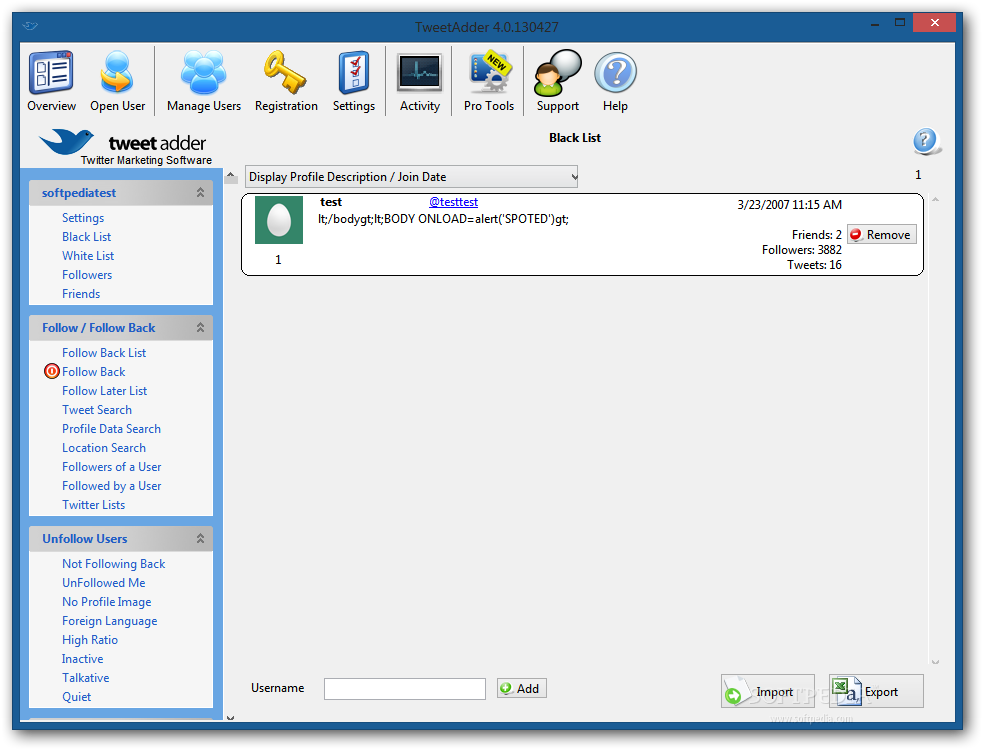Open the Overview toolbar icon
This screenshot has height=750, width=983.
click(x=51, y=82)
